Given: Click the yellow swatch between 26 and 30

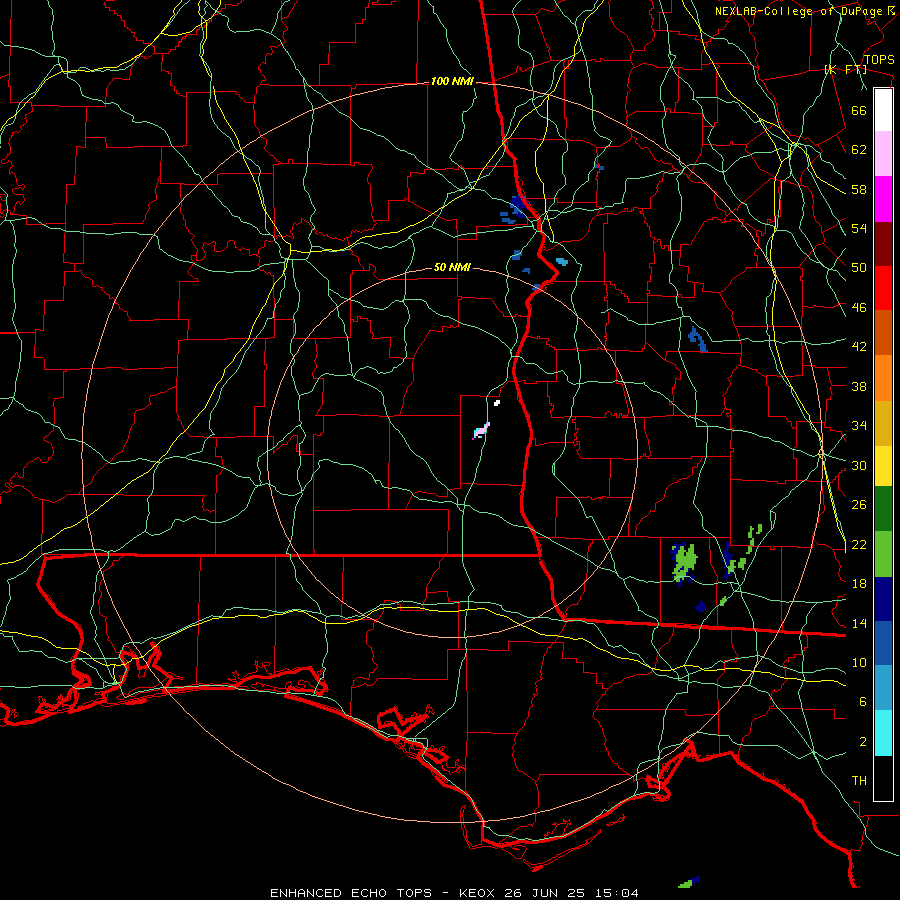Looking at the screenshot, I should tap(883, 465).
